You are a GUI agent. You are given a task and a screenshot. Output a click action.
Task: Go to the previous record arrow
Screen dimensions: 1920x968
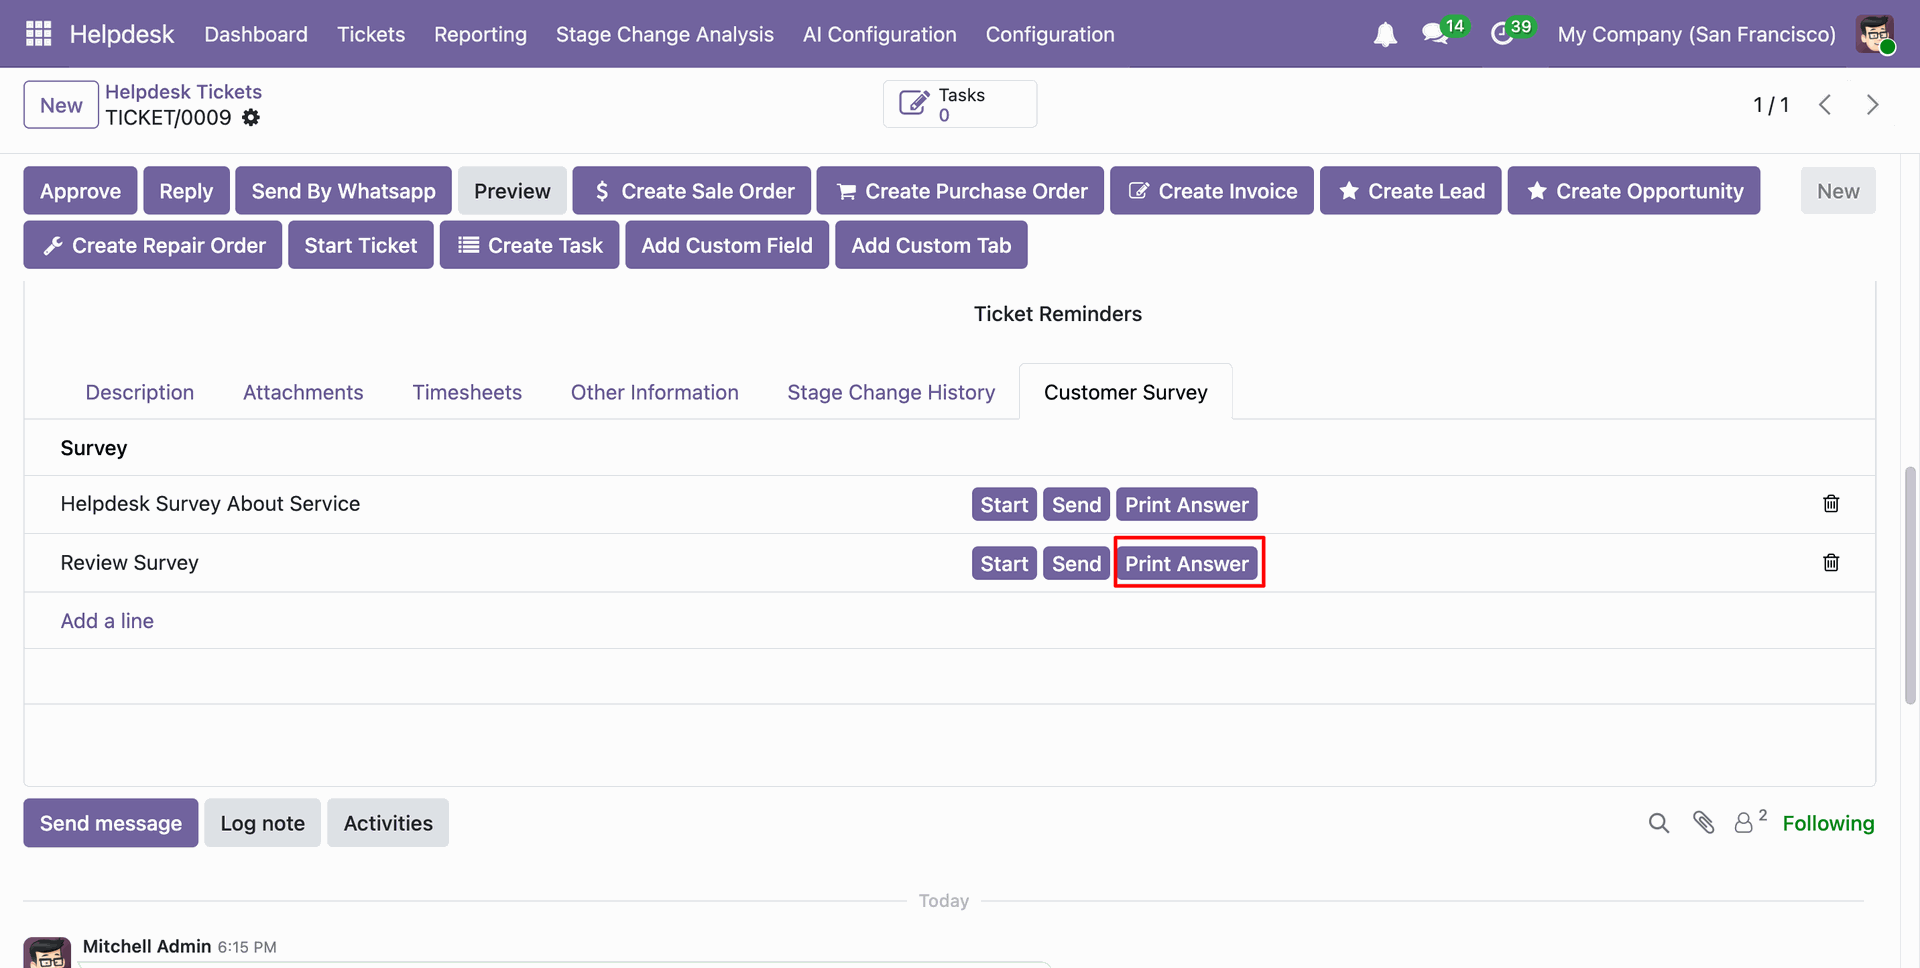(1825, 105)
